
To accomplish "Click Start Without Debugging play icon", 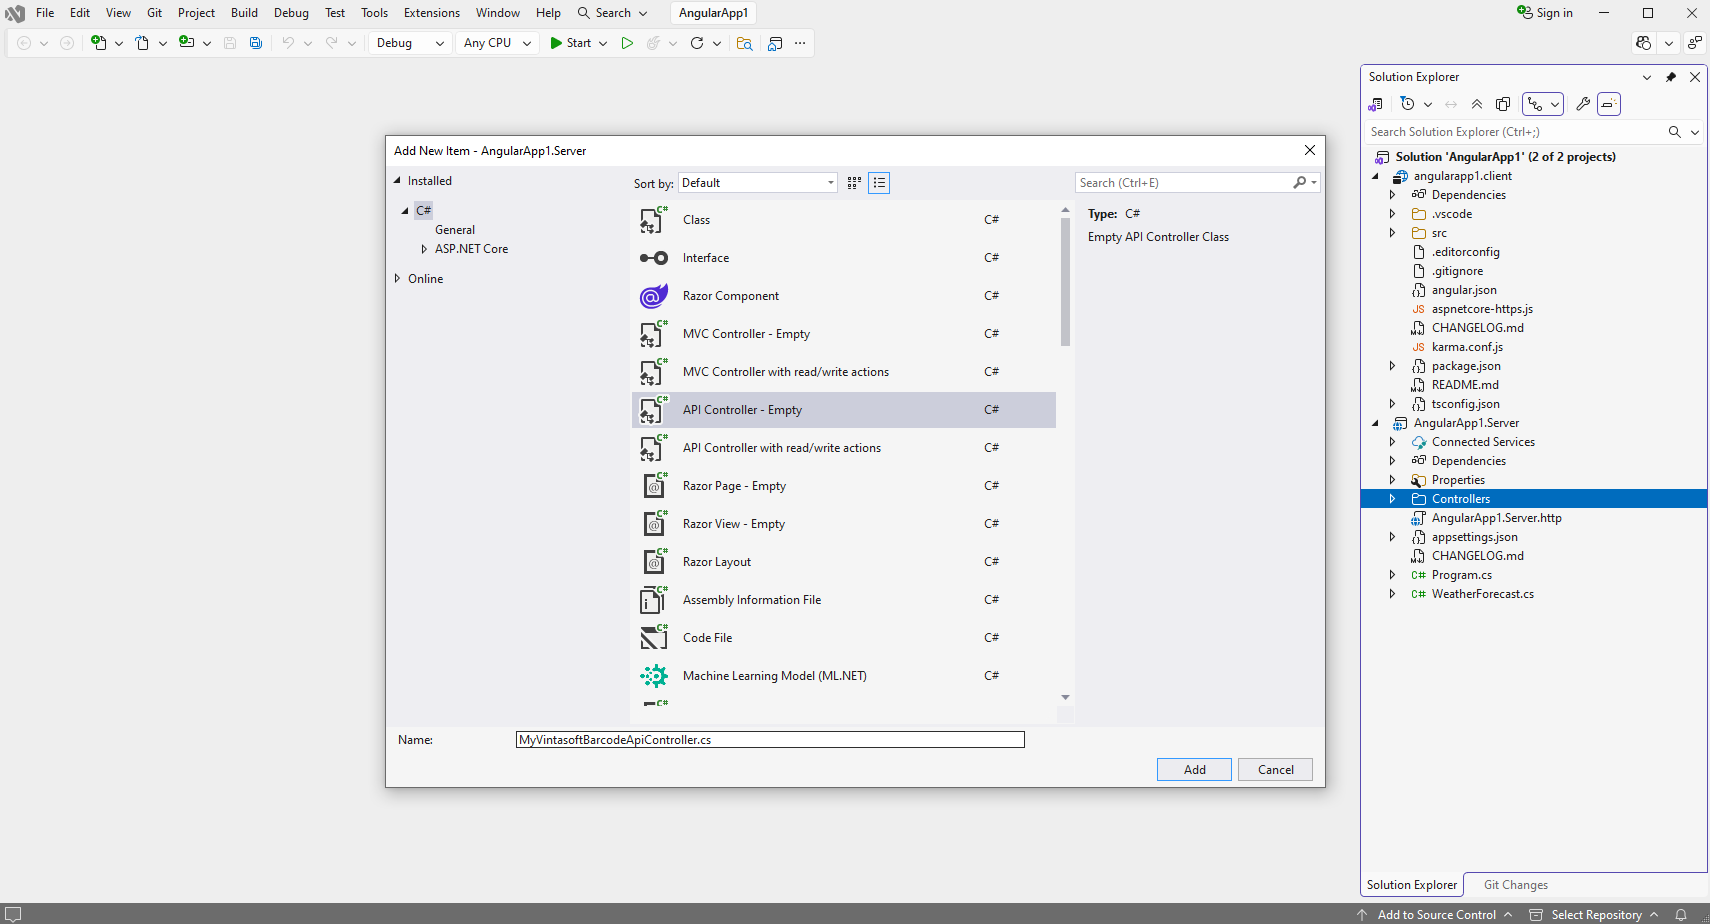I will [627, 43].
